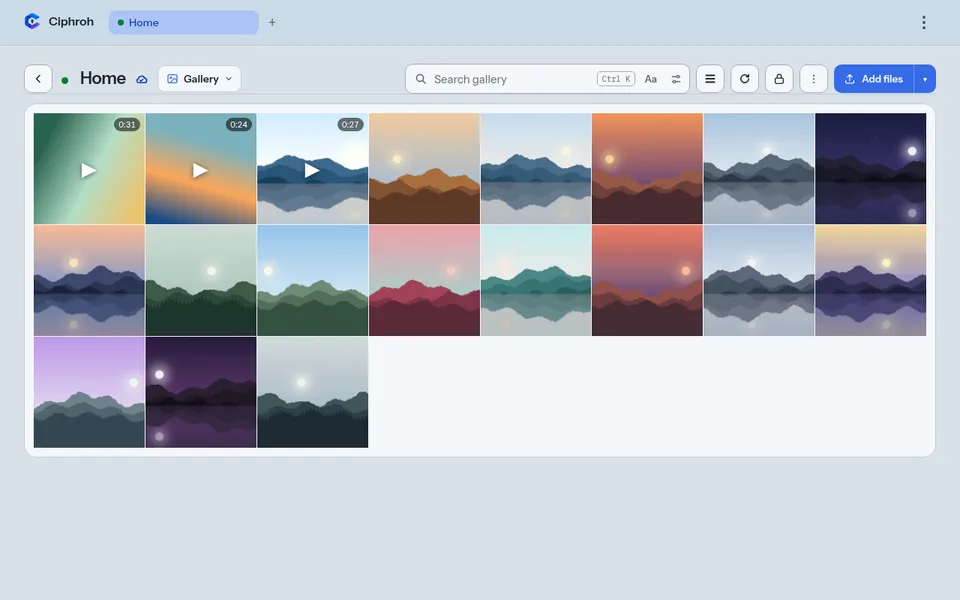The width and height of the screenshot is (960, 600).
Task: Go back with the chevron button
Action: (38, 79)
